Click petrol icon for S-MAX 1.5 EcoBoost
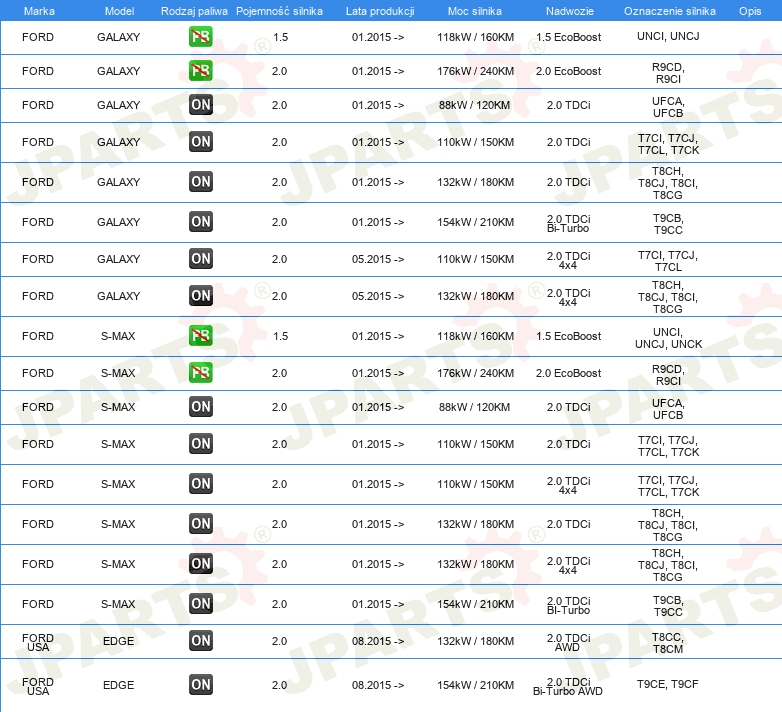The image size is (782, 712). tap(200, 336)
